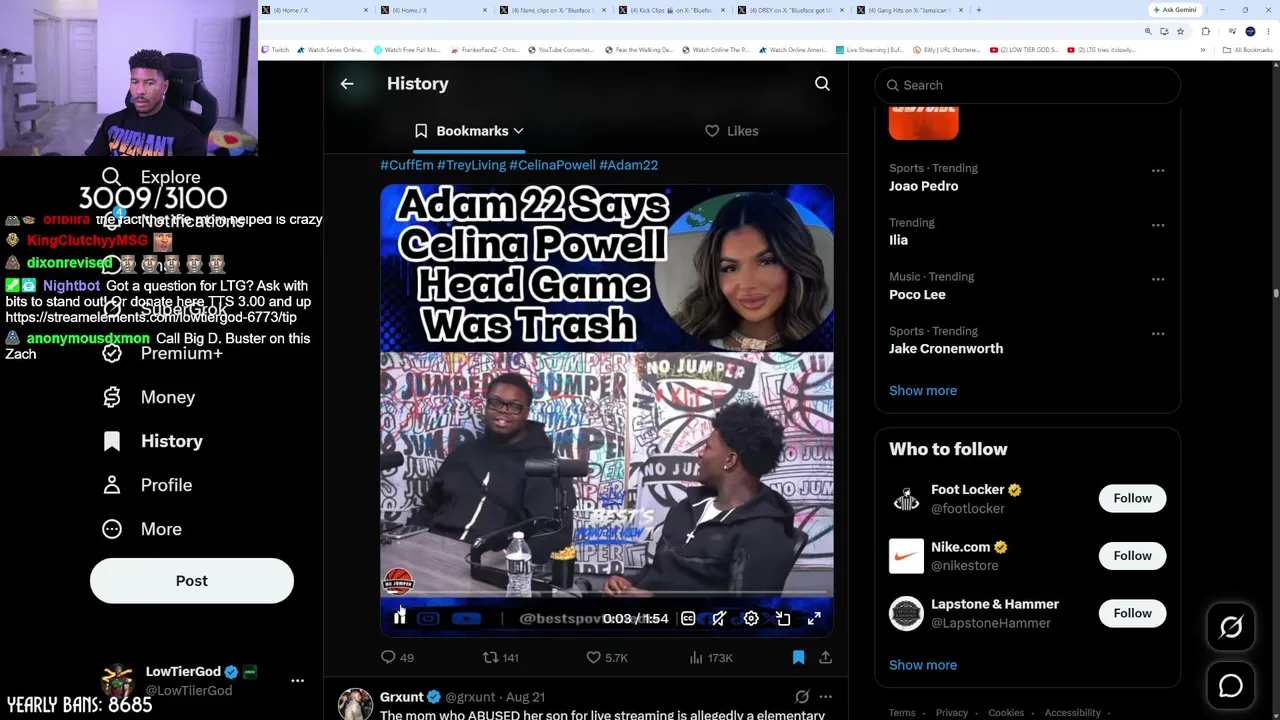Image resolution: width=1280 pixels, height=720 pixels.
Task: Click the #TreyLiving hashtag
Action: [471, 165]
